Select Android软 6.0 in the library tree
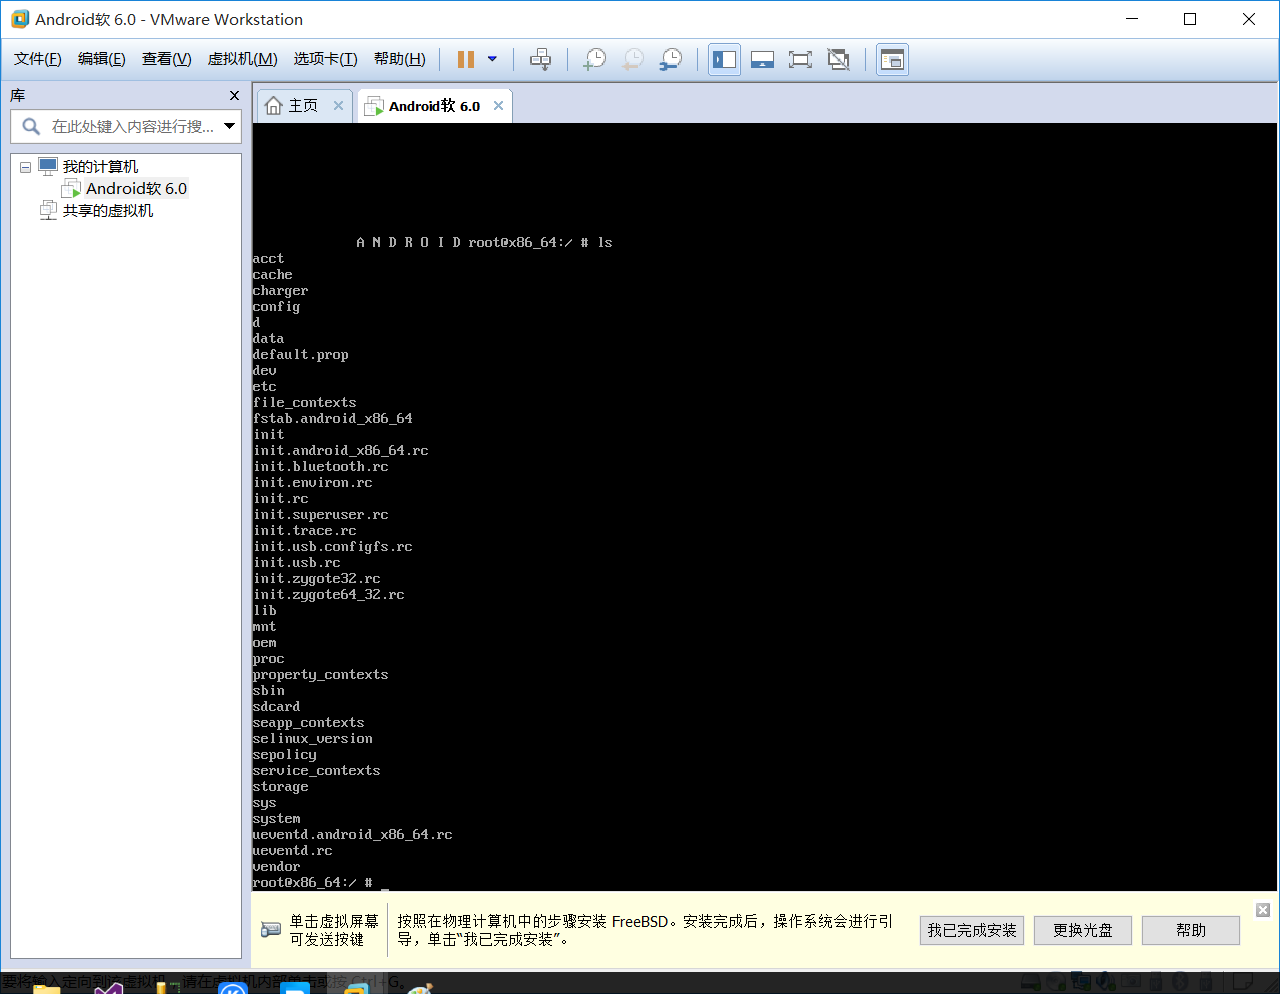 (136, 188)
